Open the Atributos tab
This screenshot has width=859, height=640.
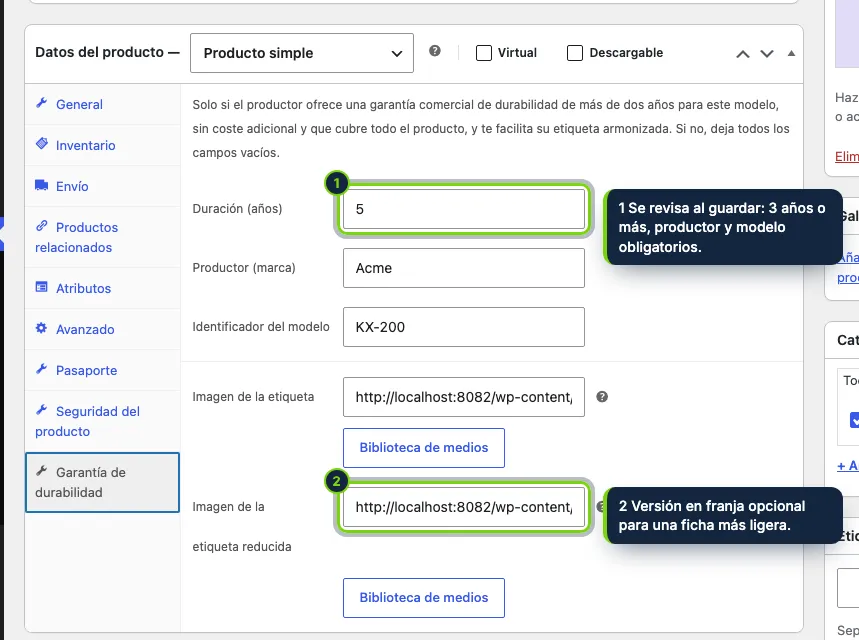click(102, 288)
